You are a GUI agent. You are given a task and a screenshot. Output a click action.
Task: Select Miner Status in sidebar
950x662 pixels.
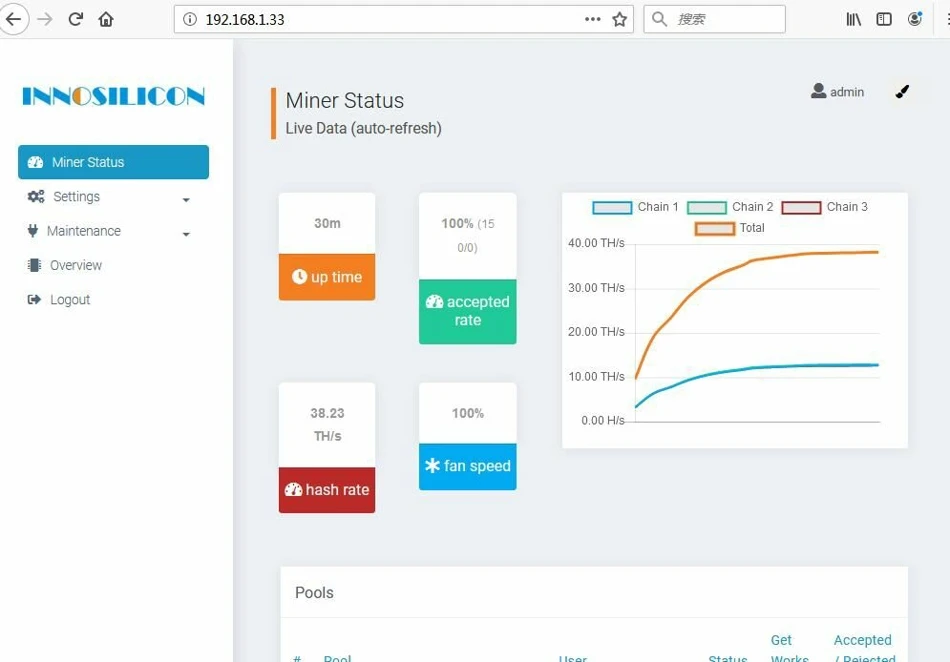[x=113, y=162]
